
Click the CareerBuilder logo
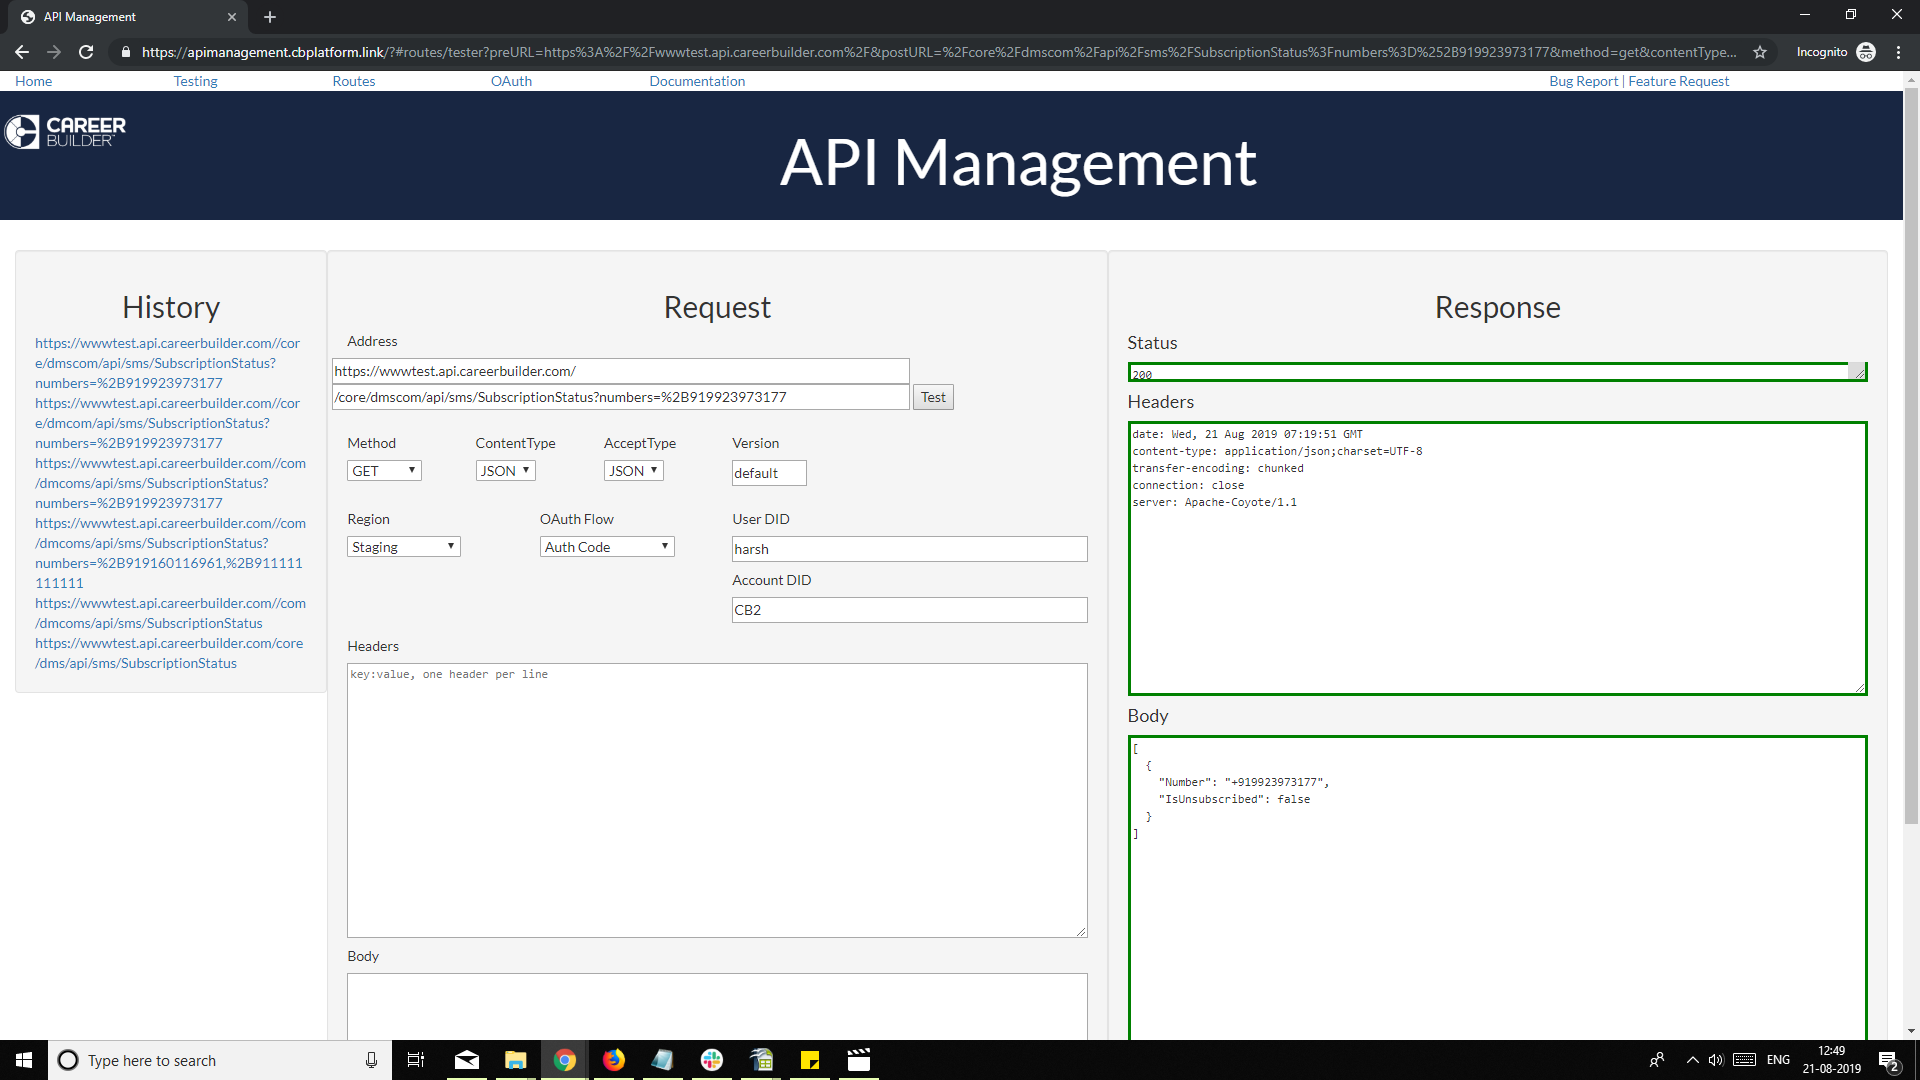point(66,131)
